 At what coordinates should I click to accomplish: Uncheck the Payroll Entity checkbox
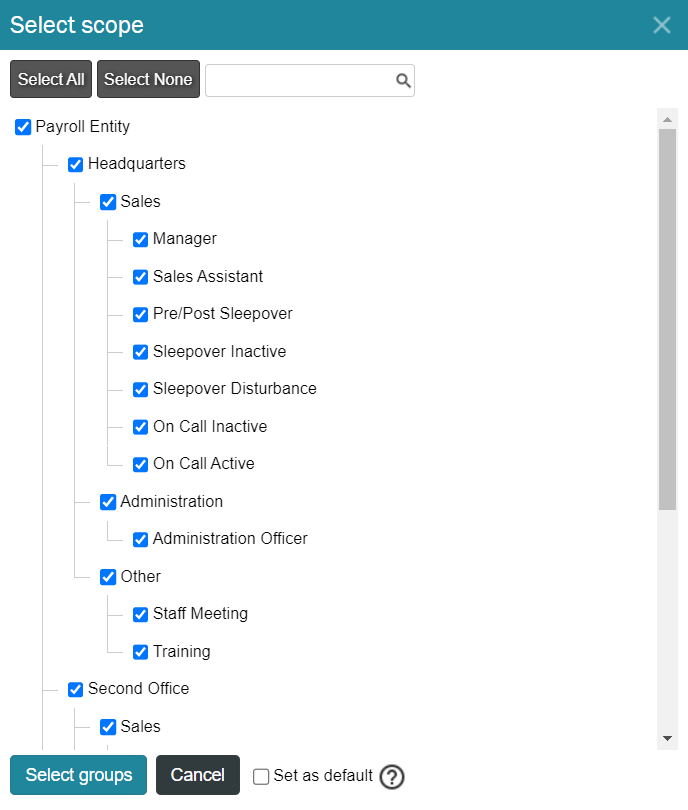point(23,127)
